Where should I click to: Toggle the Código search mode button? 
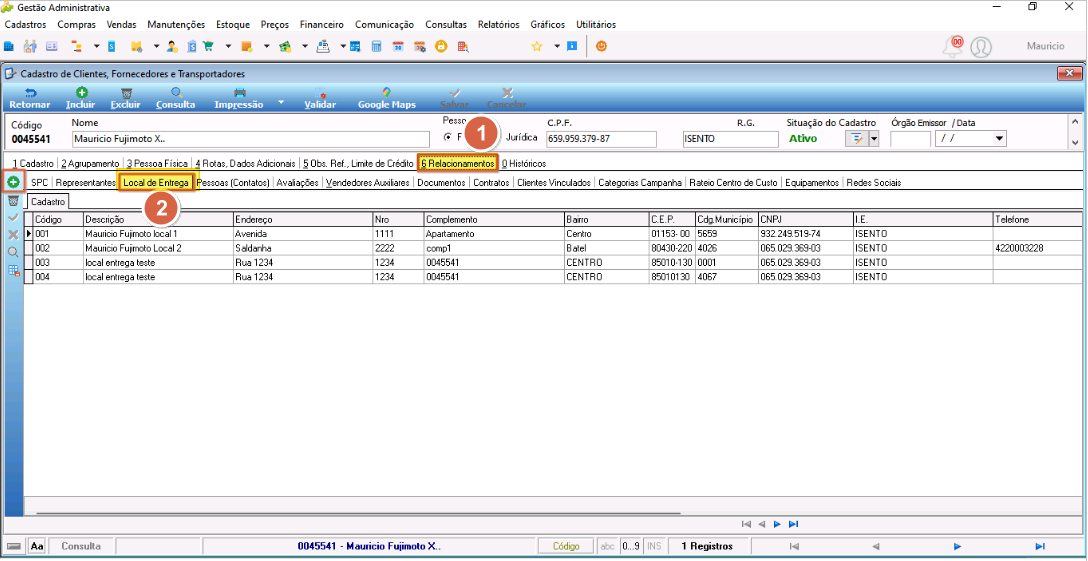tap(566, 546)
